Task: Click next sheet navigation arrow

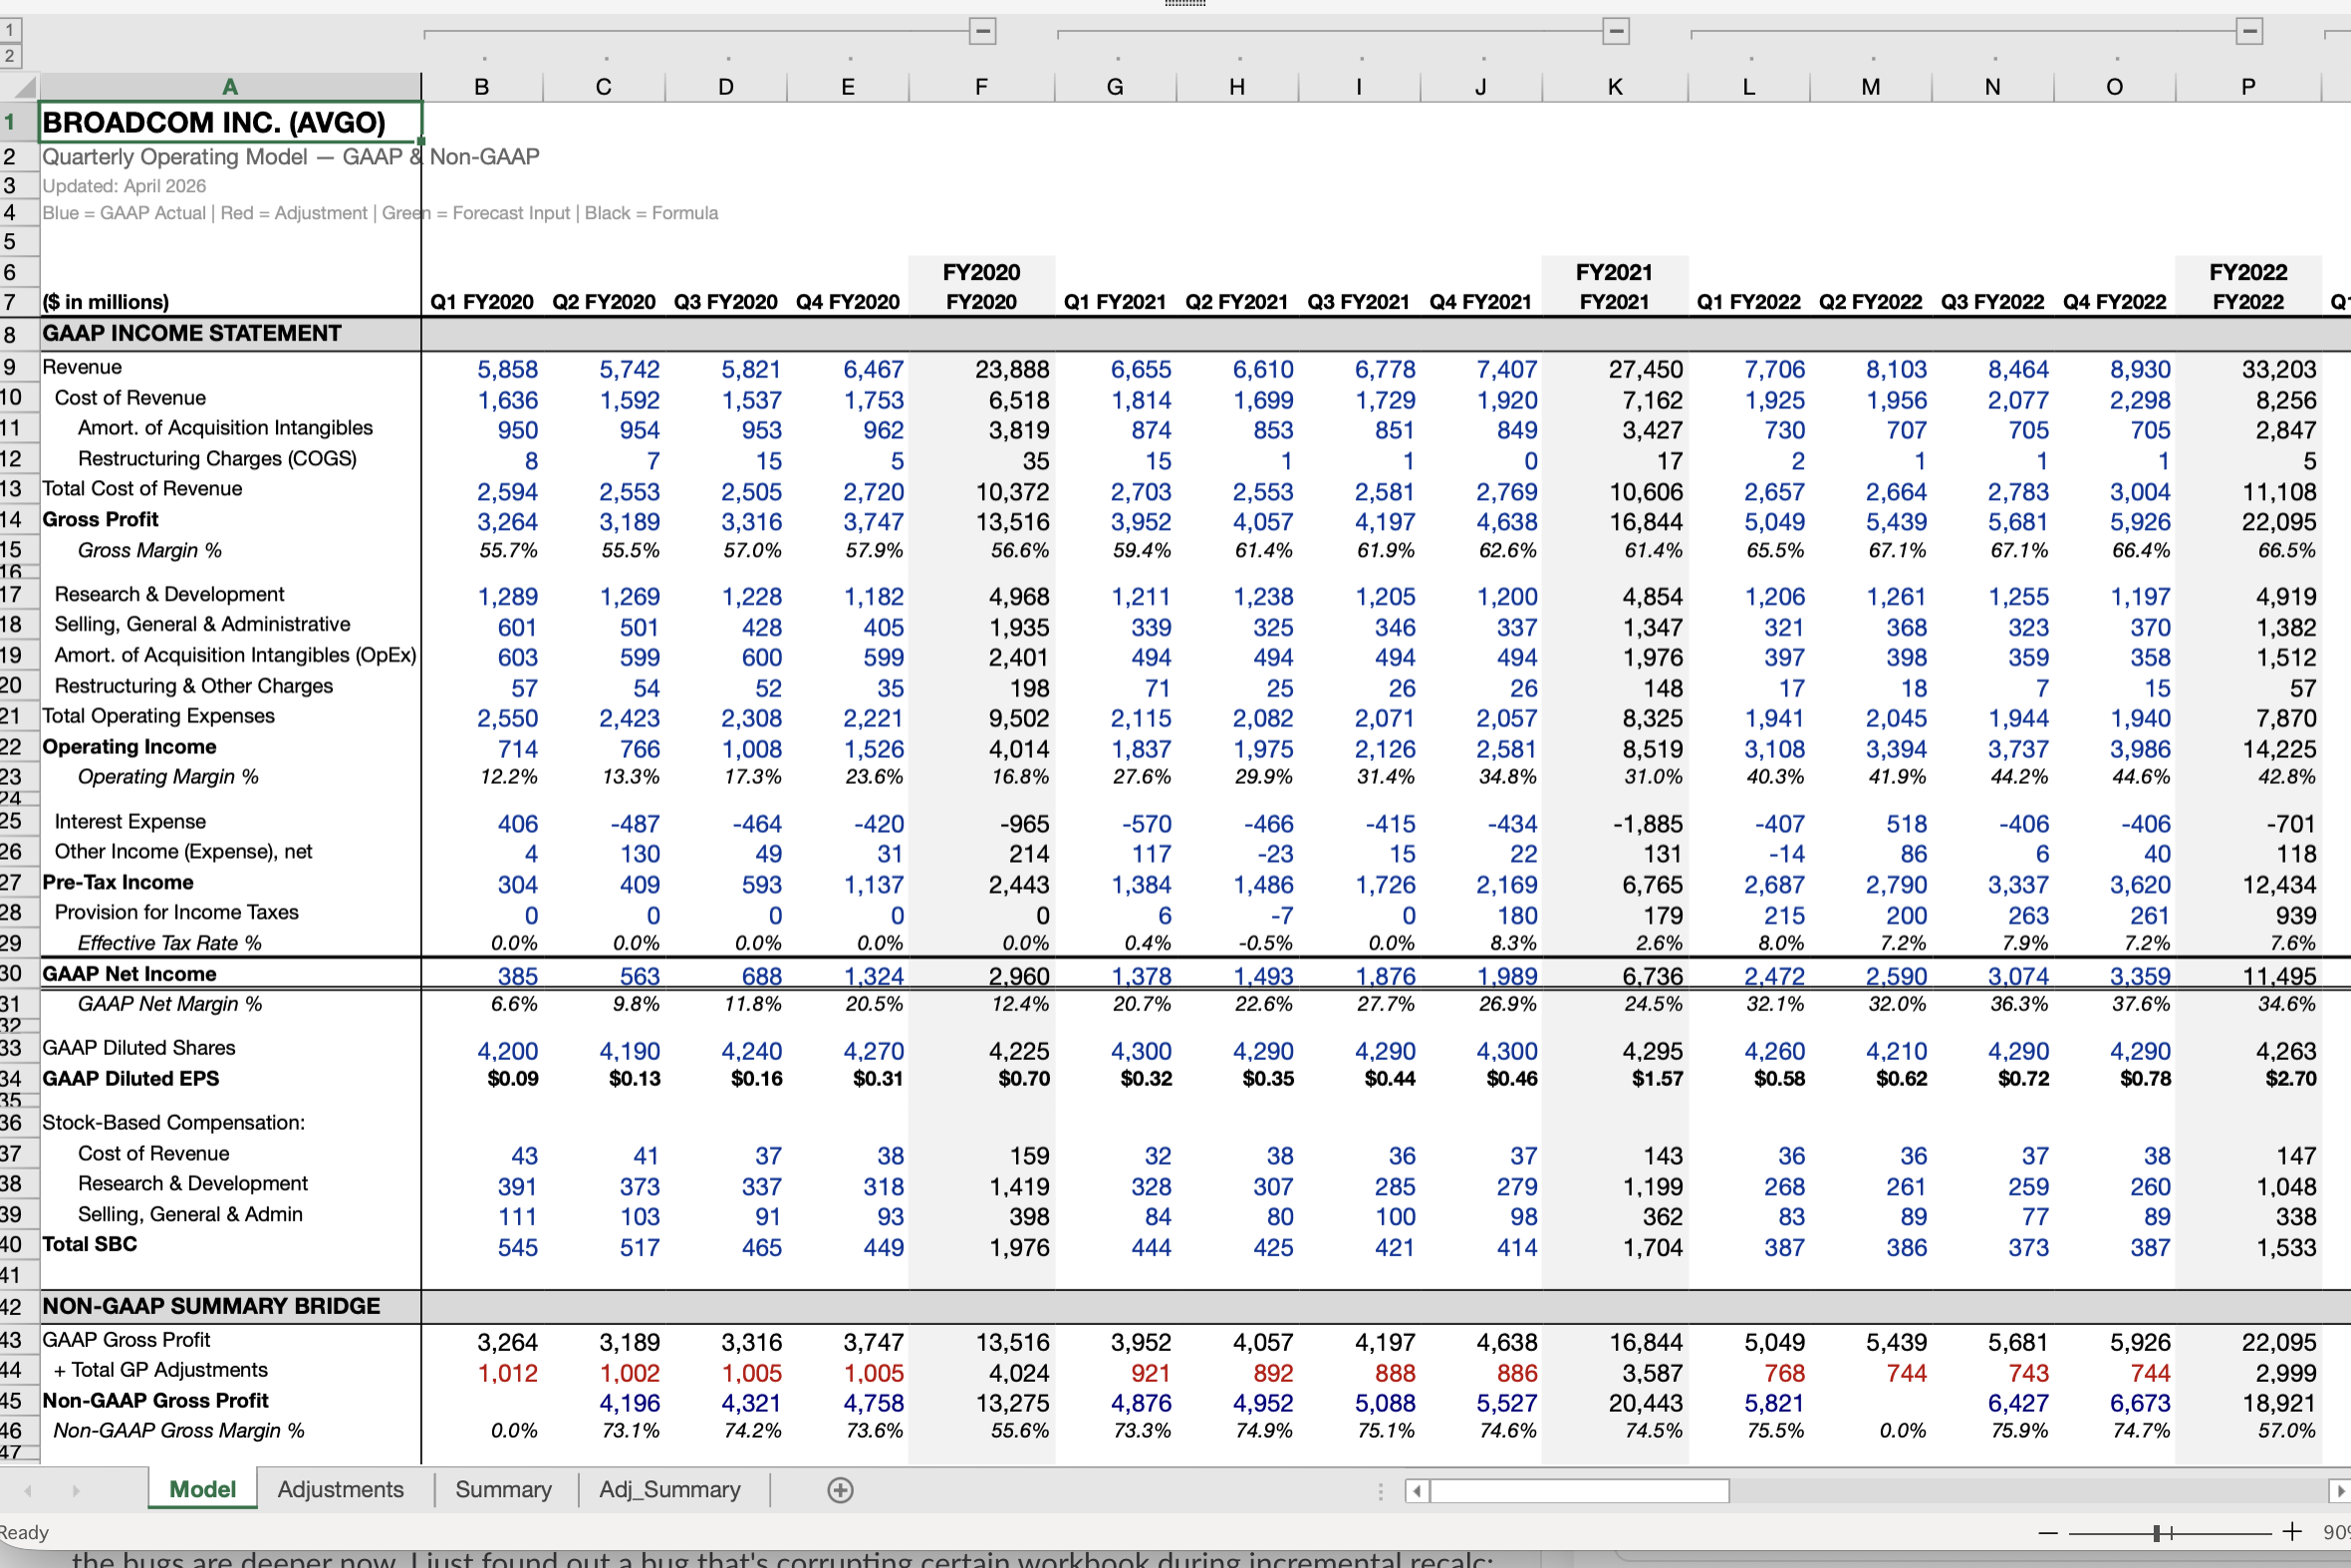Action: point(76,1490)
